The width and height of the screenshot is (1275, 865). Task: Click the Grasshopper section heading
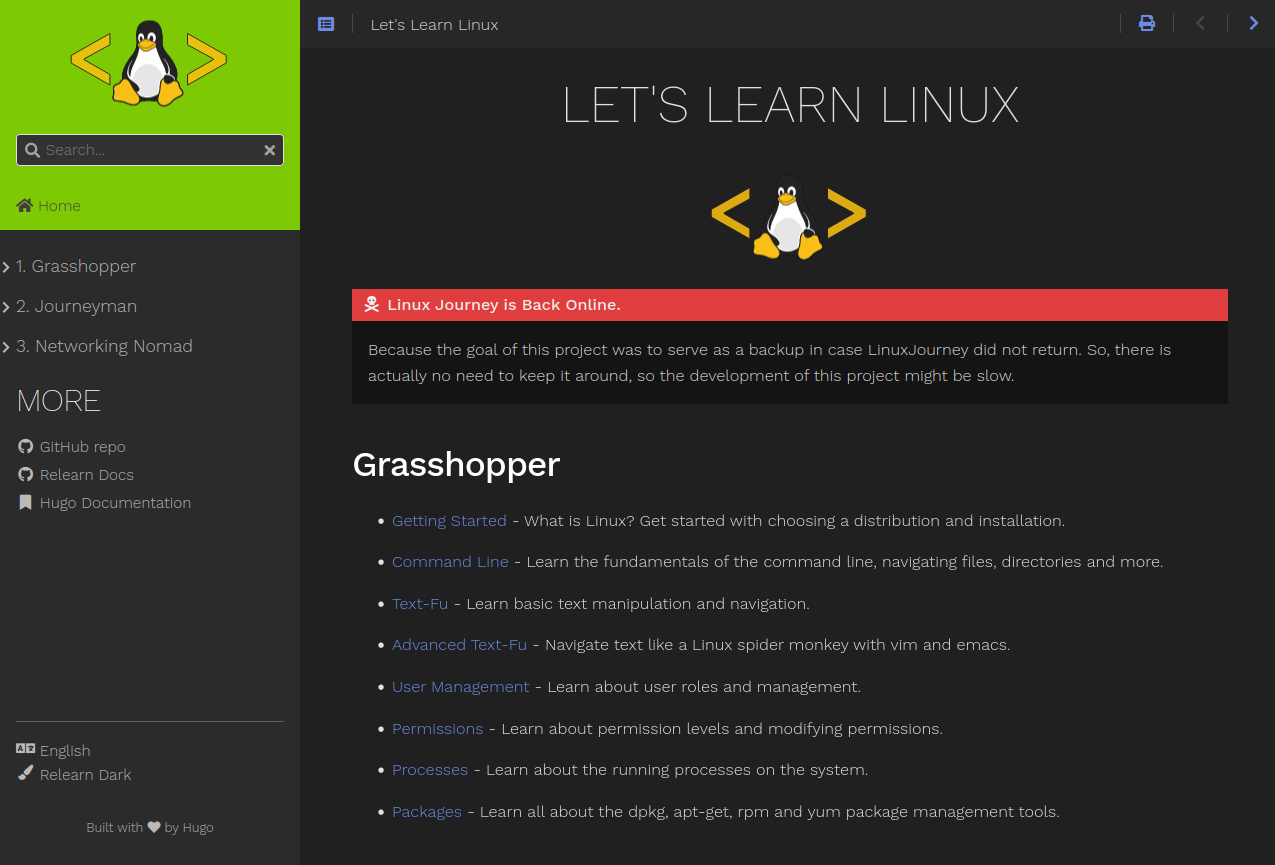[456, 465]
